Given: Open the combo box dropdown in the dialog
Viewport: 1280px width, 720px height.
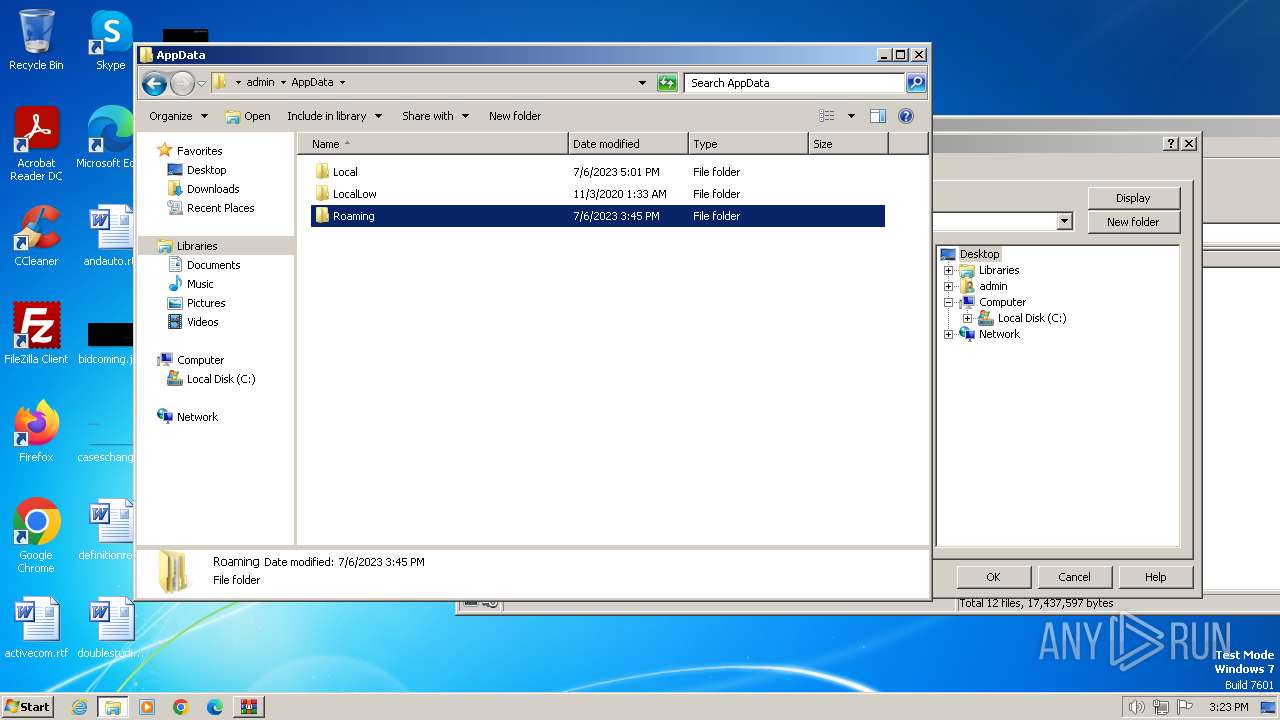Looking at the screenshot, I should (x=1064, y=221).
